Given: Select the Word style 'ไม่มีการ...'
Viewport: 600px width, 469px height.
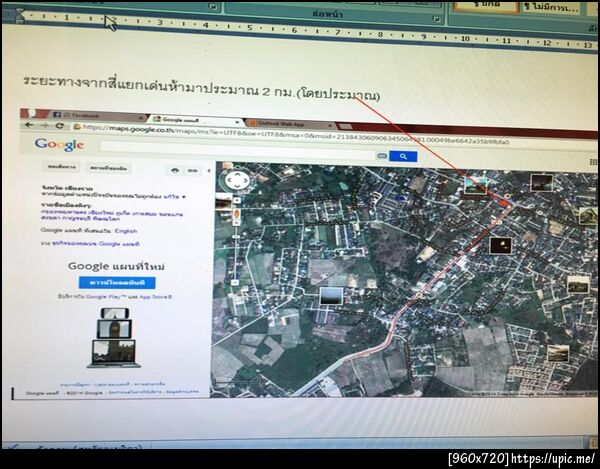Looking at the screenshot, I should 551,7.
